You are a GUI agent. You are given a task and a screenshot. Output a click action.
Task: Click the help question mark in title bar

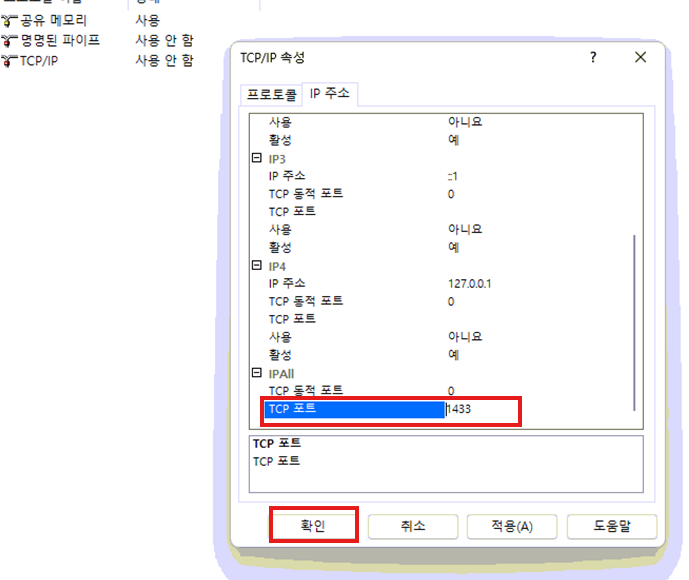tap(593, 57)
